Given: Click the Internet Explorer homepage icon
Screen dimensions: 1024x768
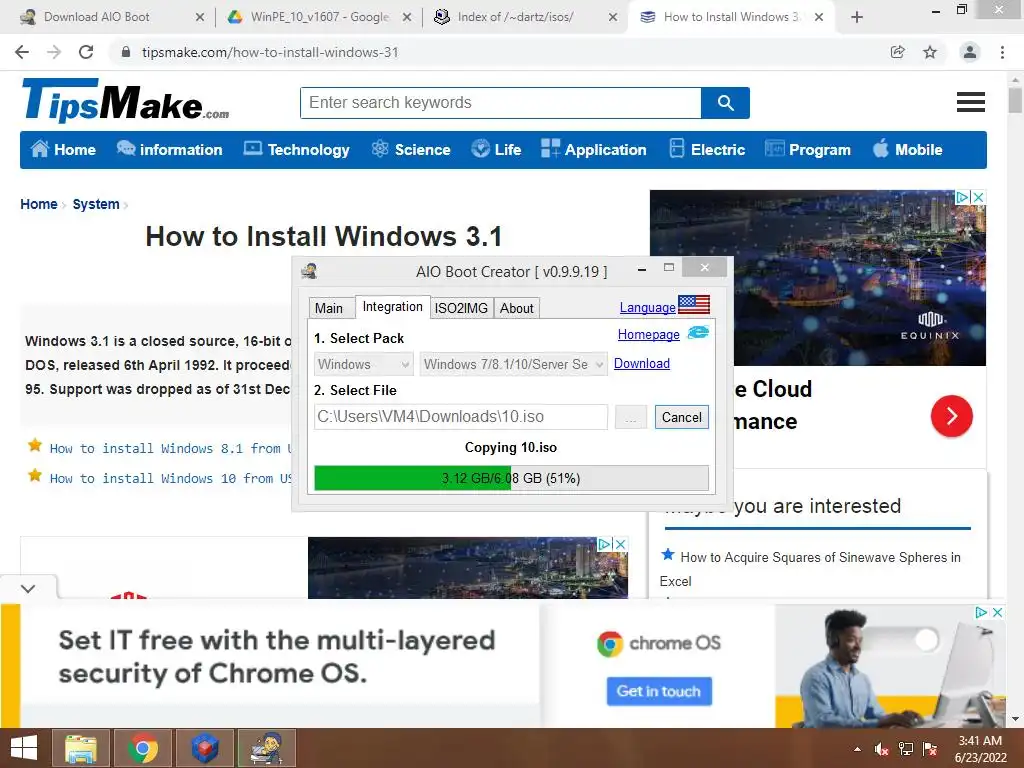Looking at the screenshot, I should 698,332.
